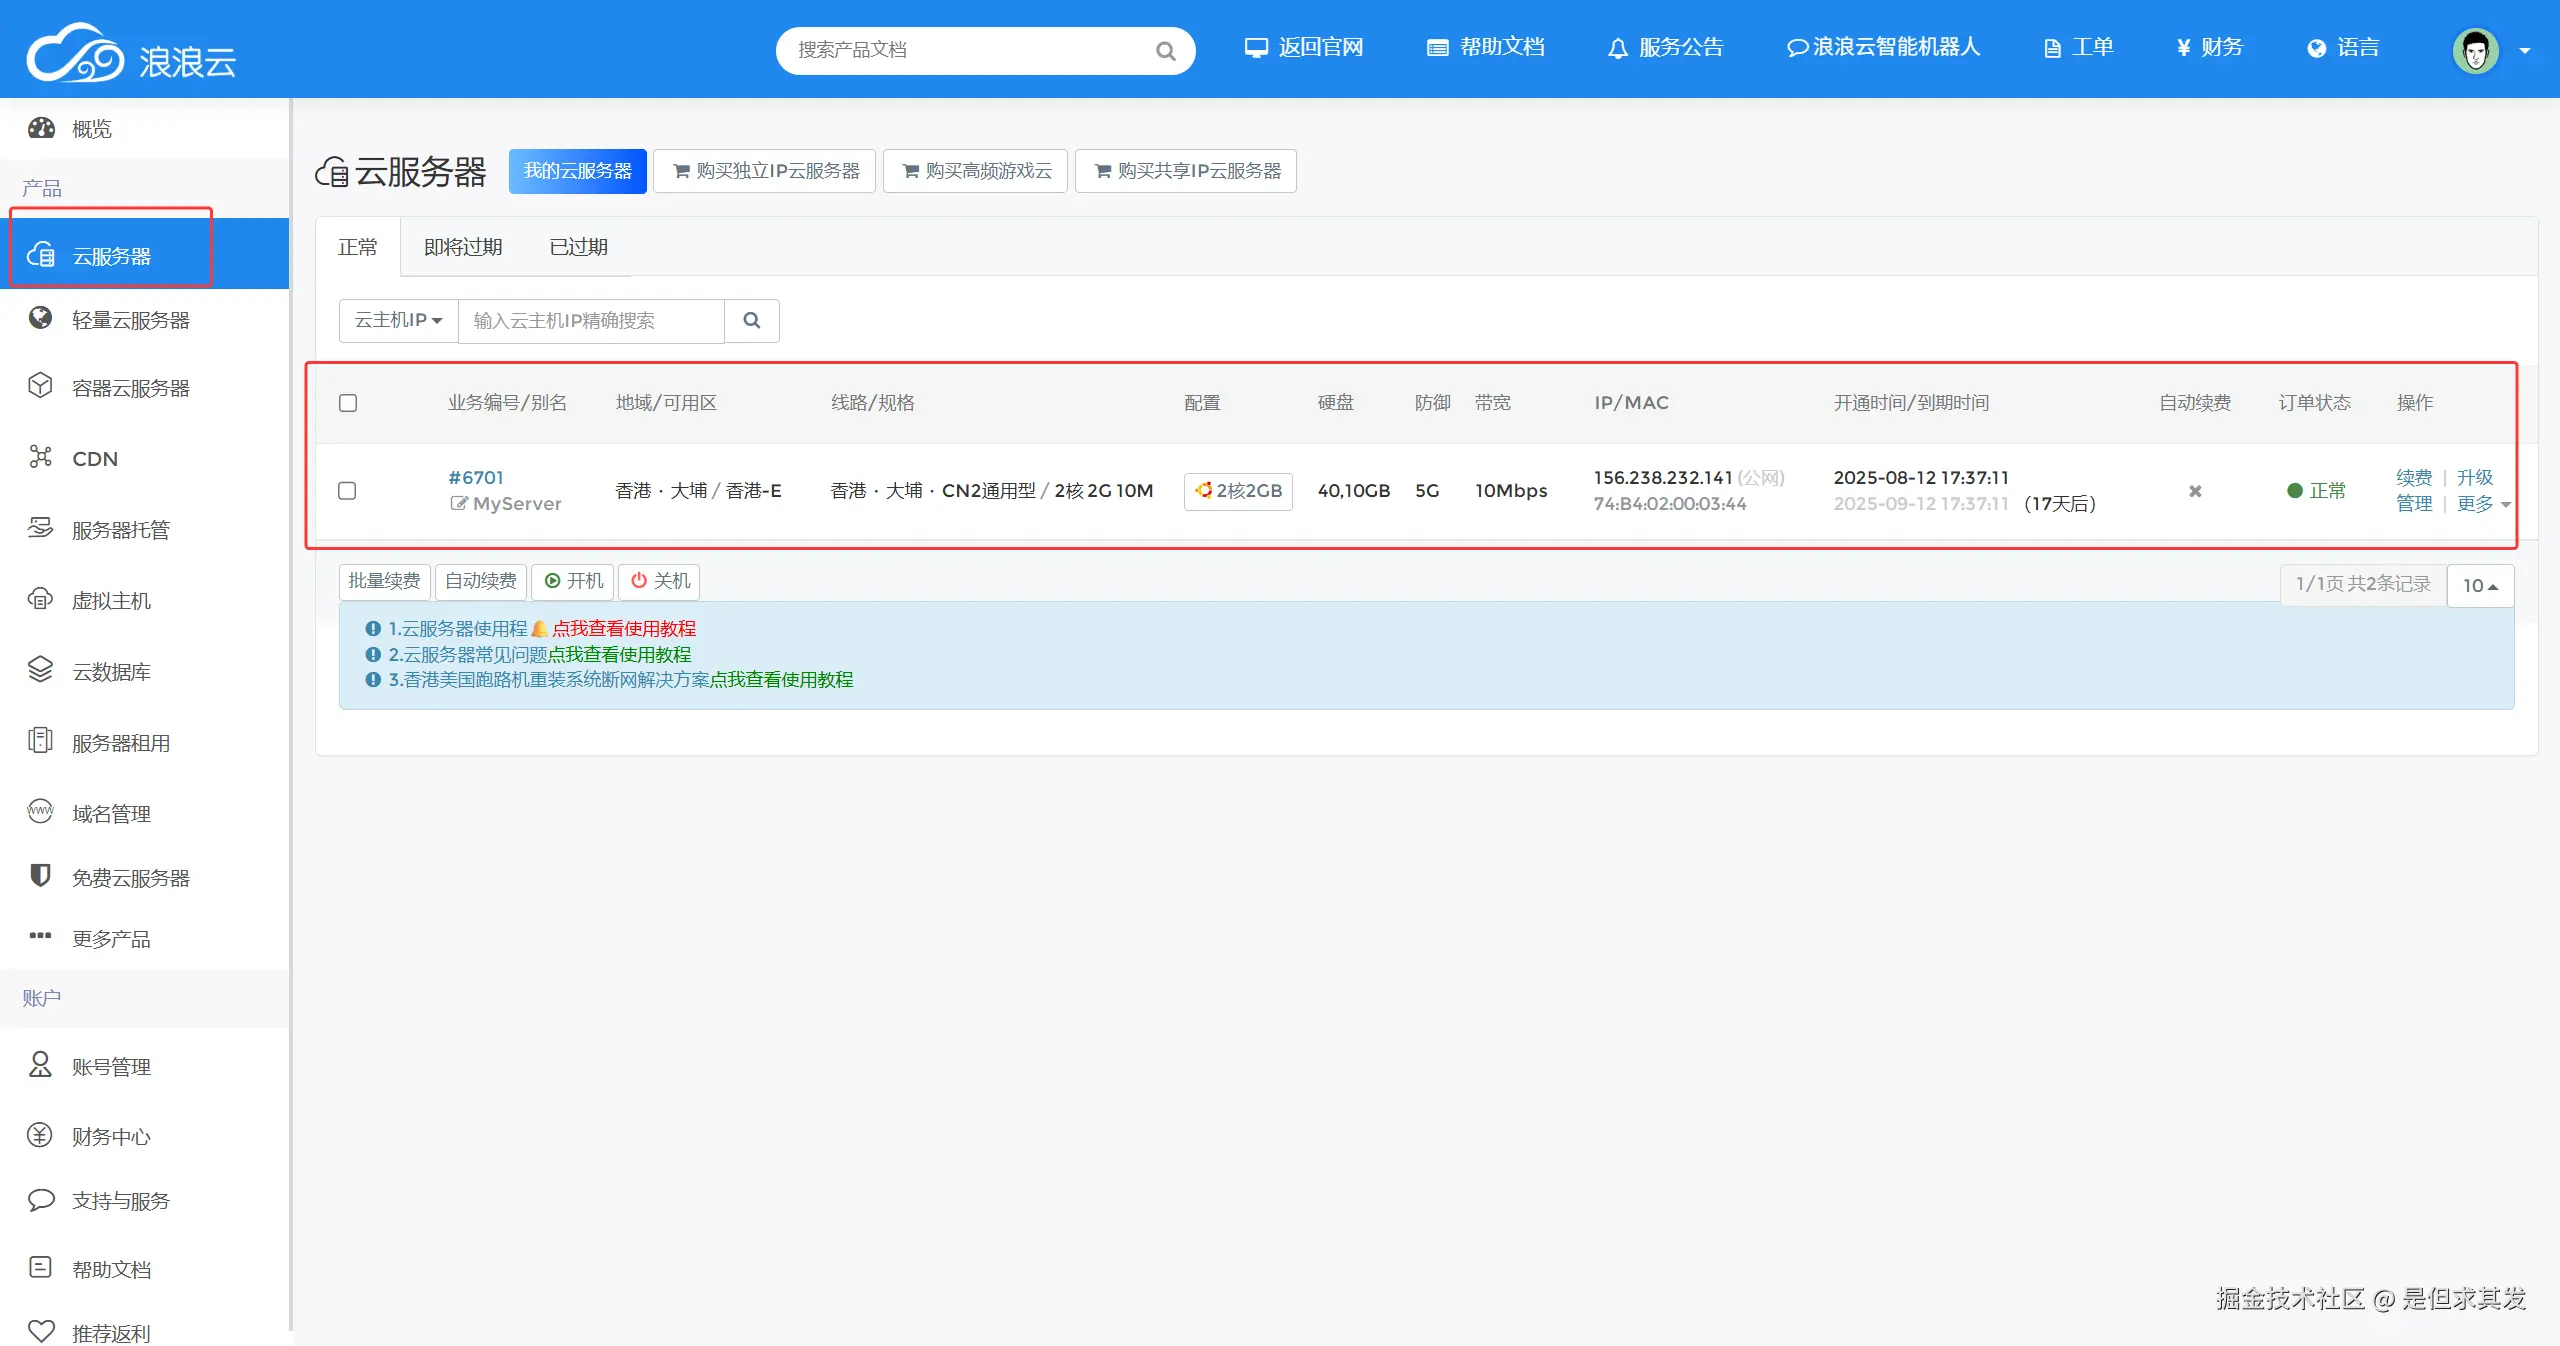Open server link #6701
The height and width of the screenshot is (1346, 2560).
(x=476, y=478)
